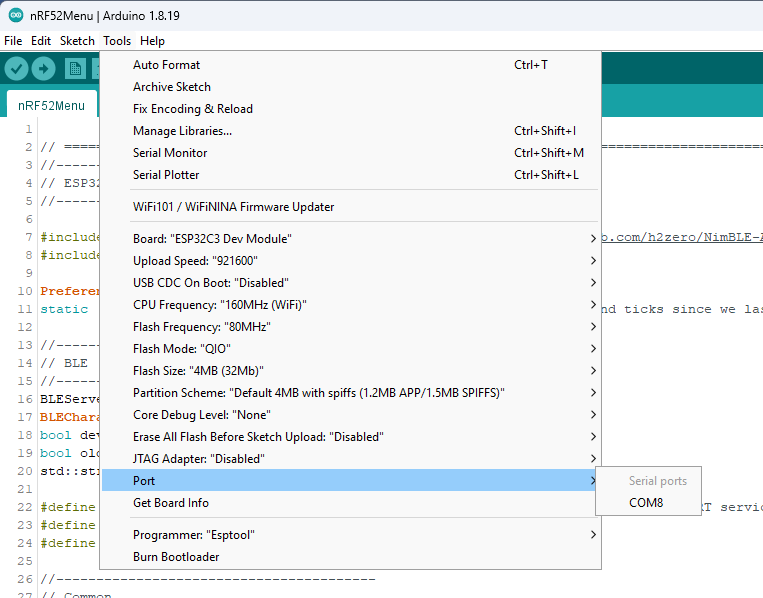763x598 pixels.
Task: Expand Flash Size "4MB (32Mb)" submenu
Action: click(350, 371)
